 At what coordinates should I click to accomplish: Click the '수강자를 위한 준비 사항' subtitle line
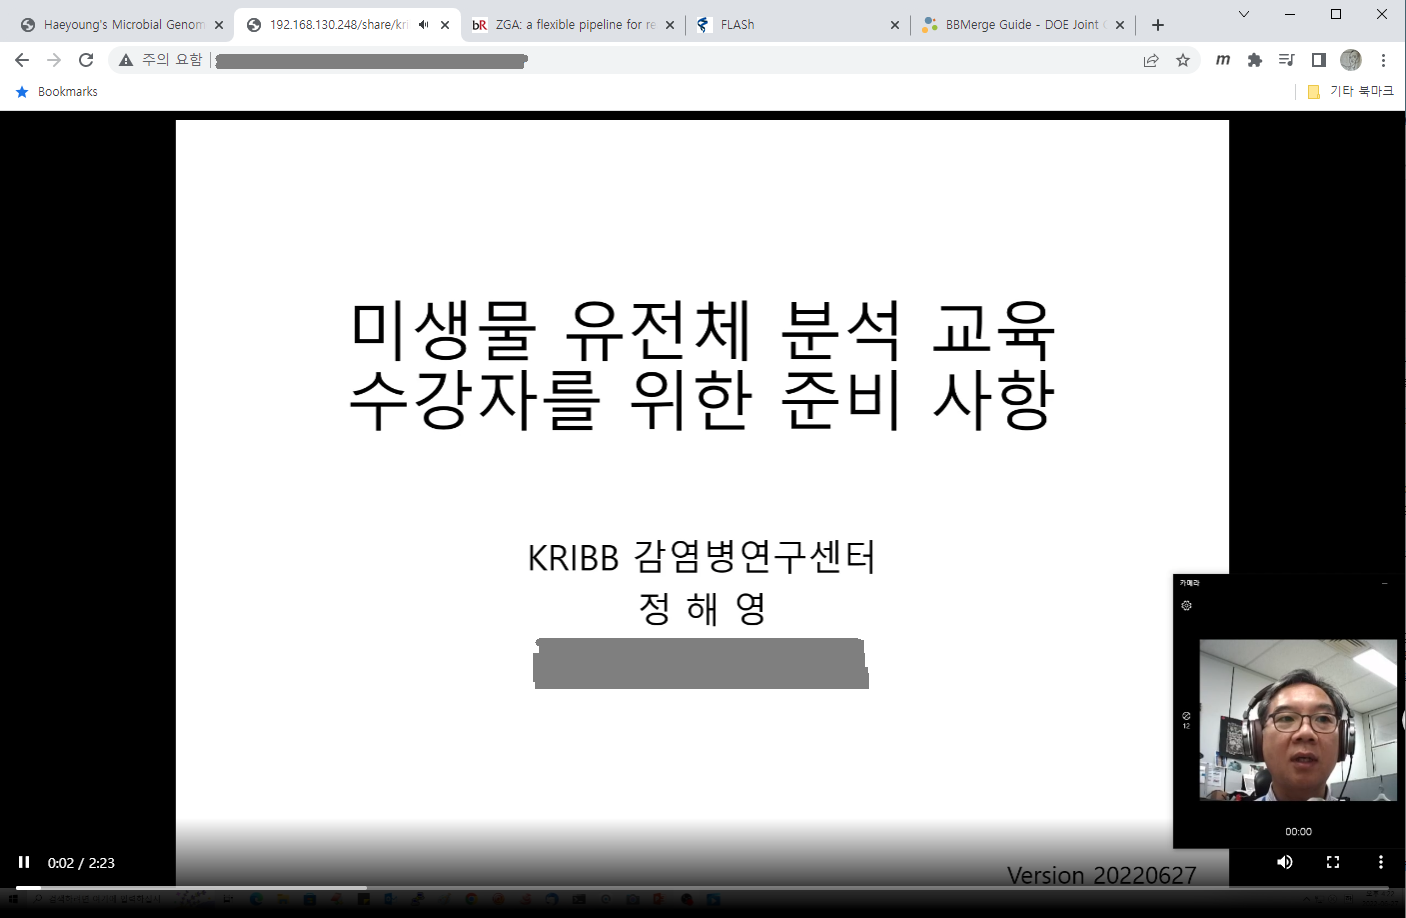(702, 400)
